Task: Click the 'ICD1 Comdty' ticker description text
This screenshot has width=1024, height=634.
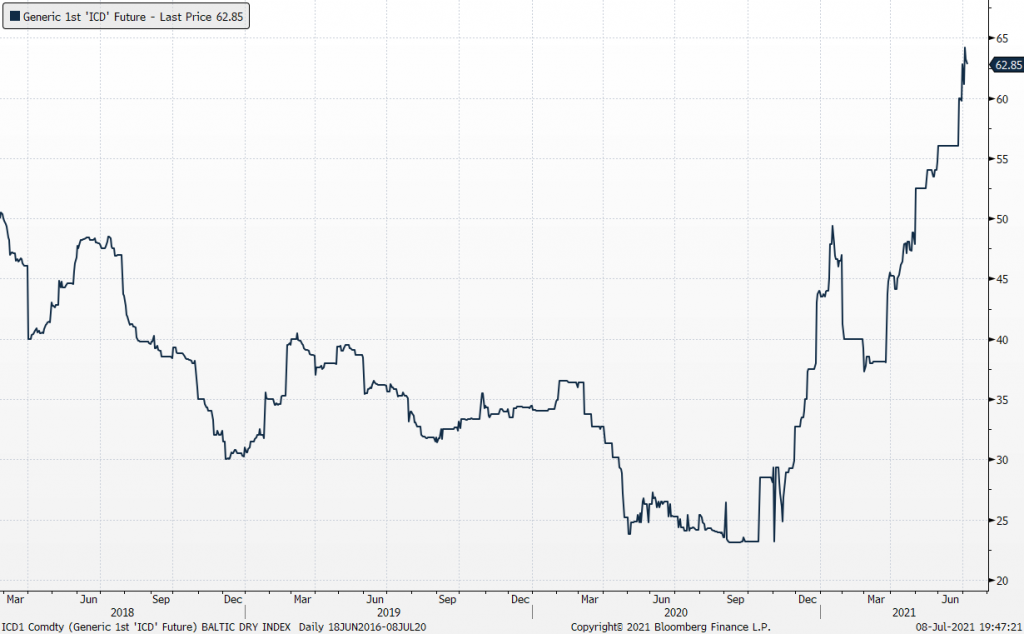Action: (146, 627)
